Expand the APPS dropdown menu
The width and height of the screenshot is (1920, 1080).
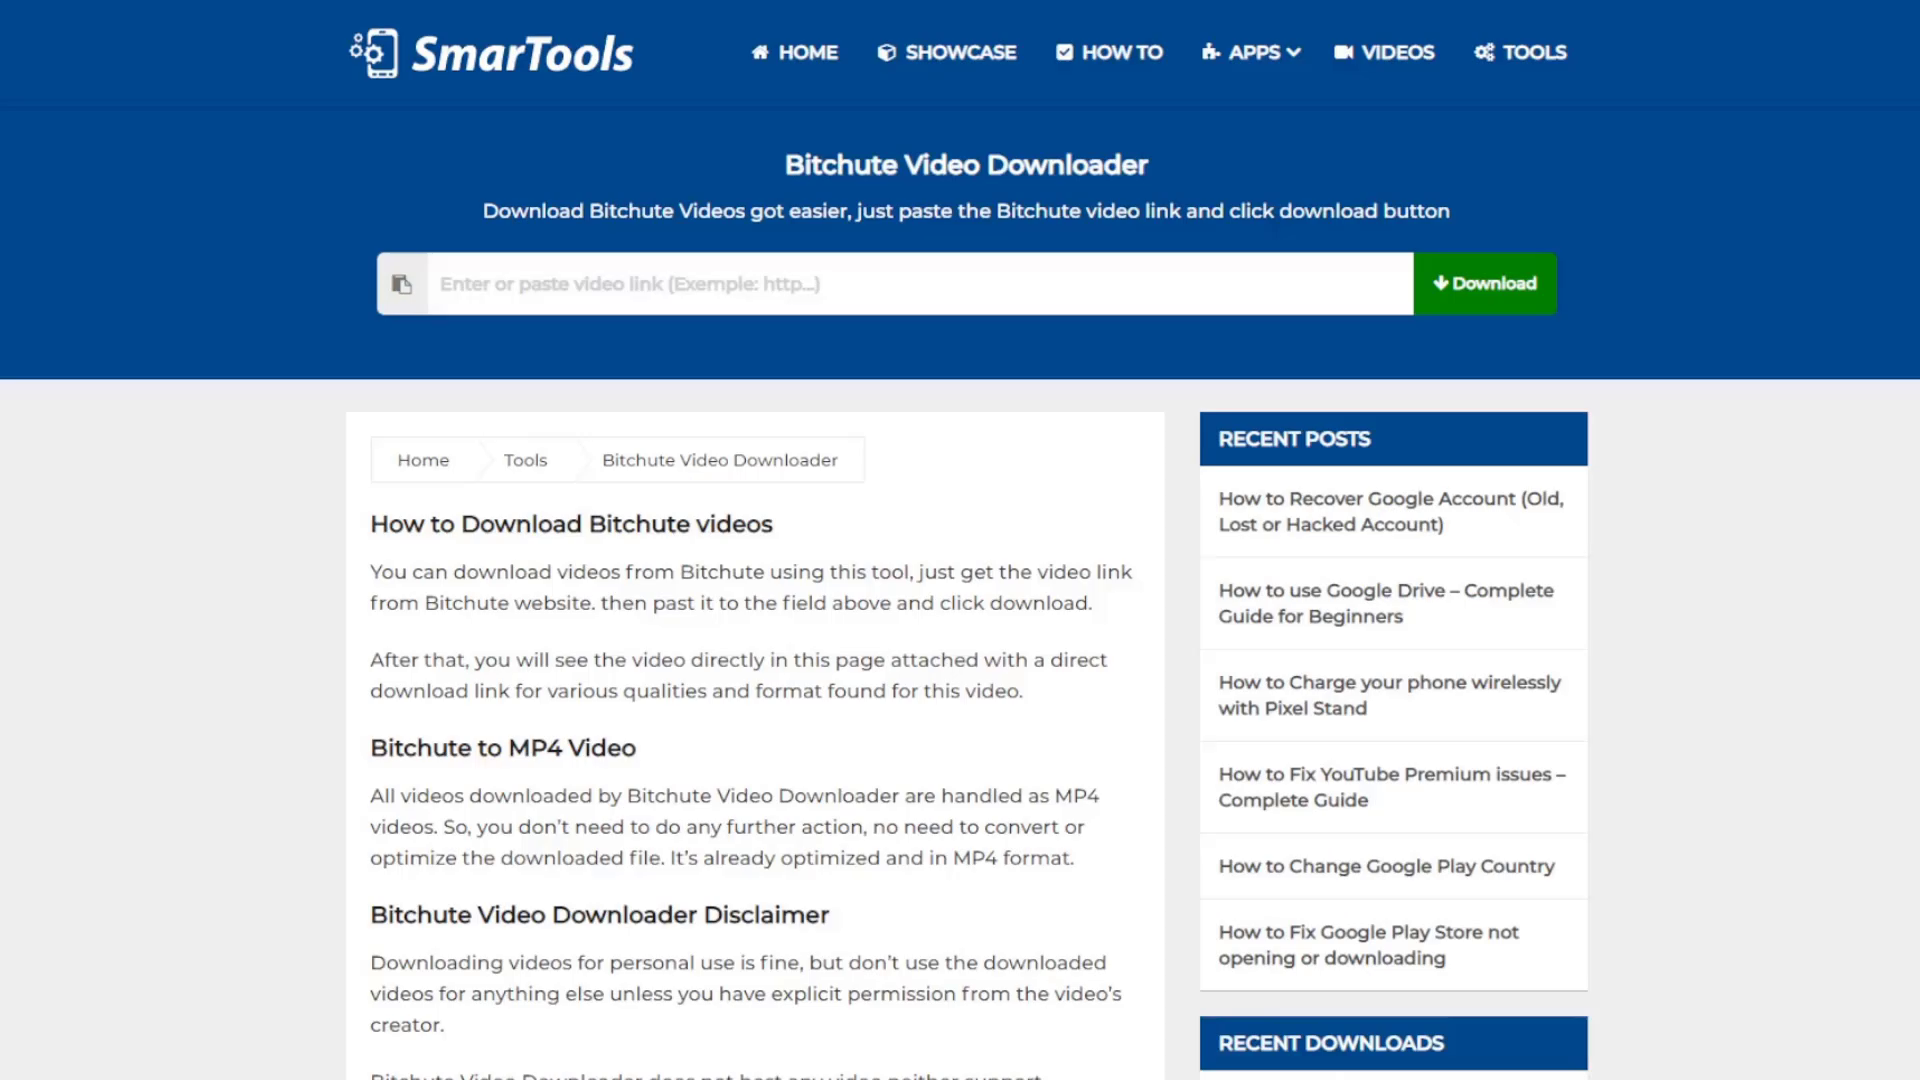coord(1251,52)
